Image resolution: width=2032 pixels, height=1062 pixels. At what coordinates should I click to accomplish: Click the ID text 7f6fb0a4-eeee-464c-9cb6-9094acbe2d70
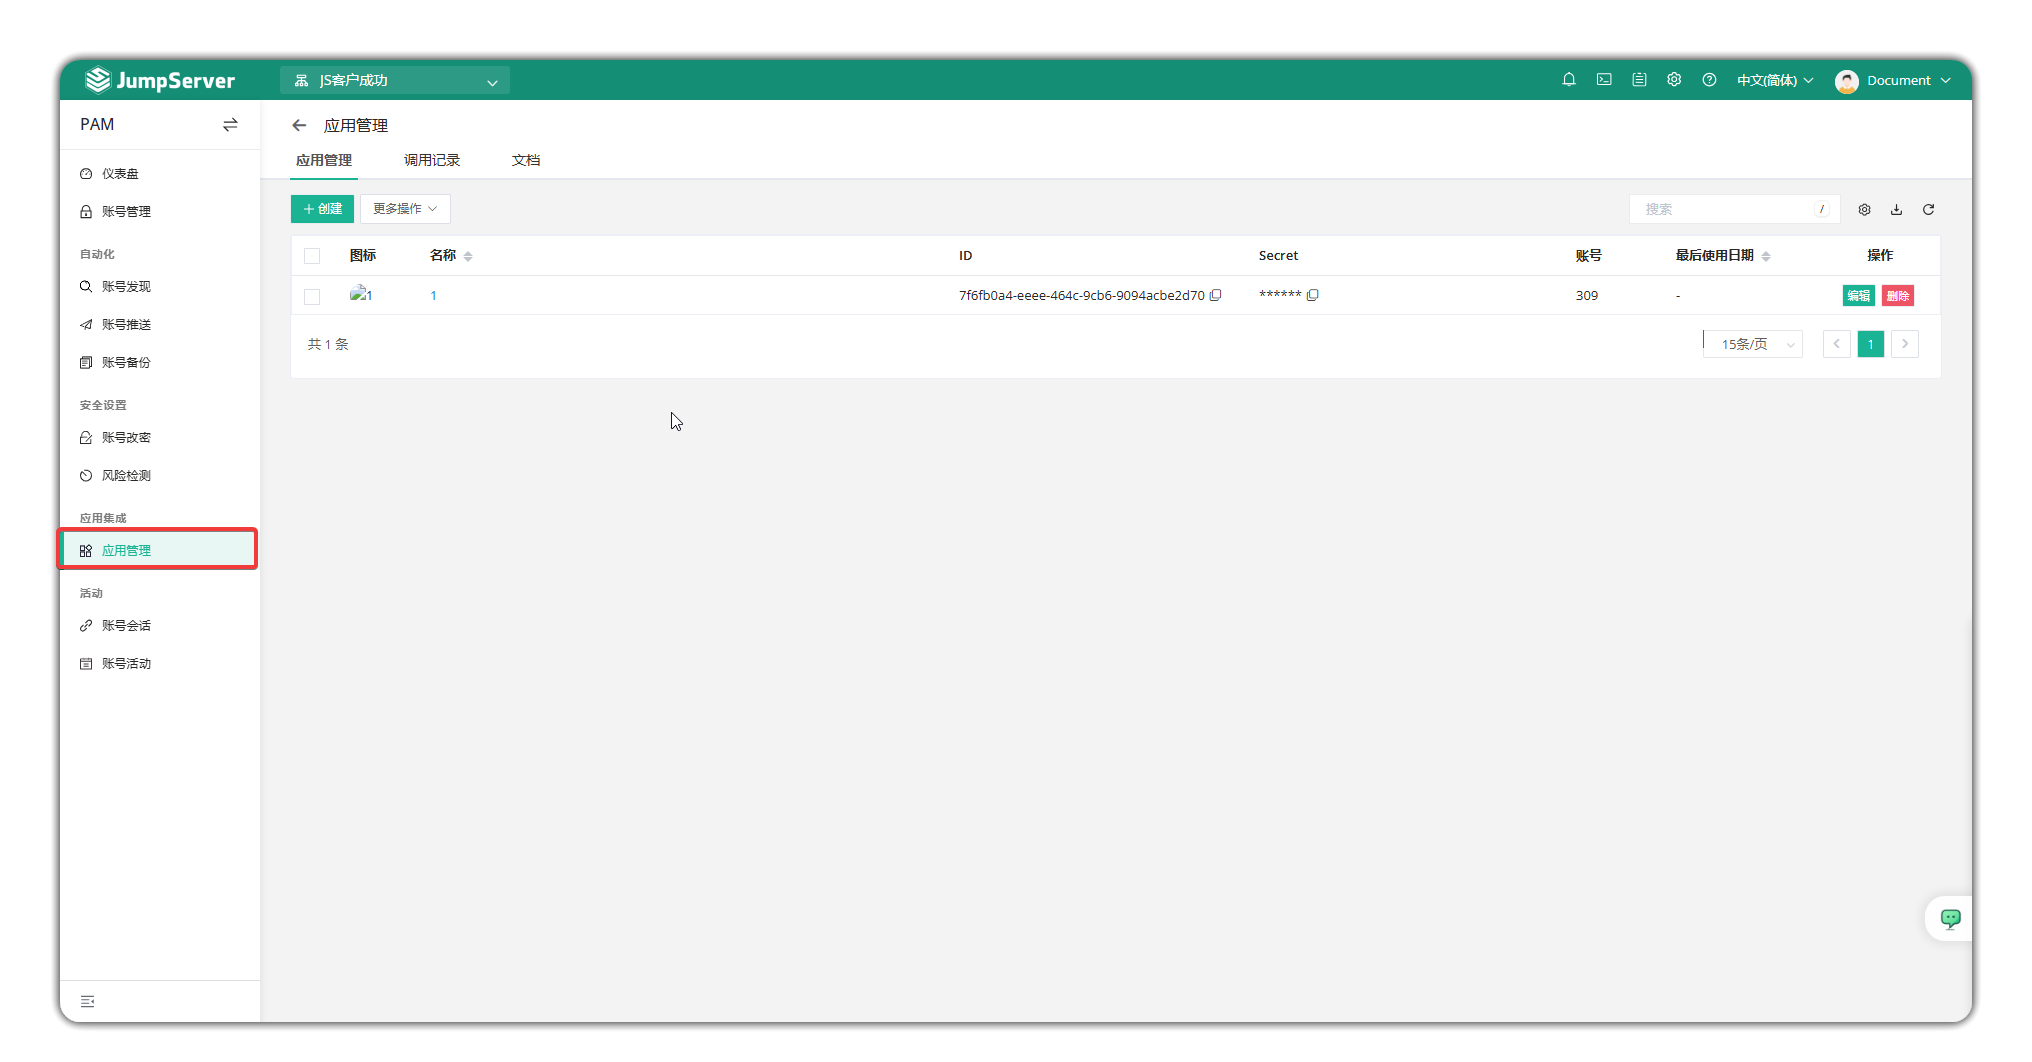[x=1081, y=296]
